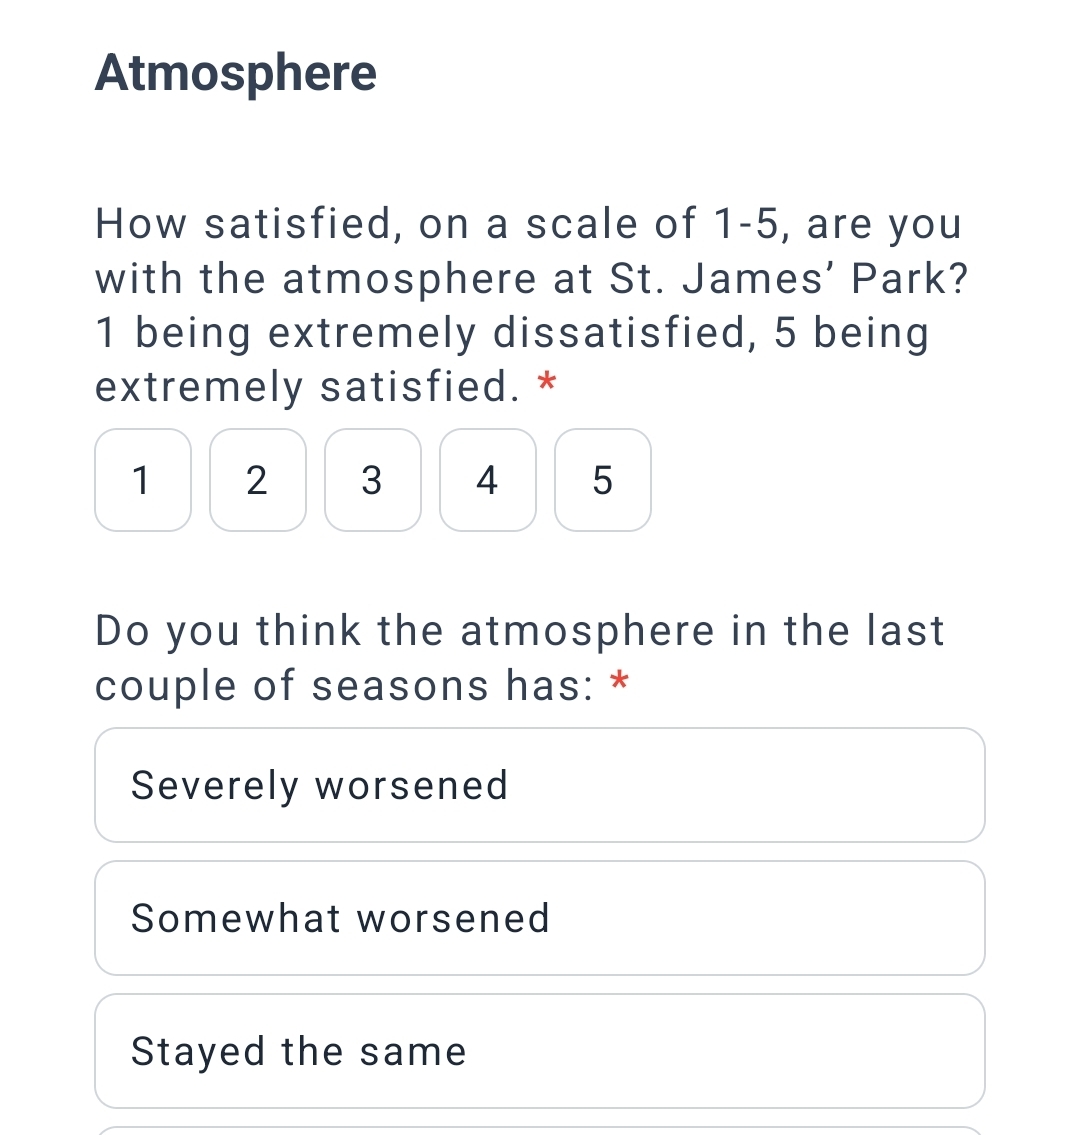The height and width of the screenshot is (1135, 1080).
Task: Pick the "Stayed the same" option
Action: click(x=540, y=1051)
